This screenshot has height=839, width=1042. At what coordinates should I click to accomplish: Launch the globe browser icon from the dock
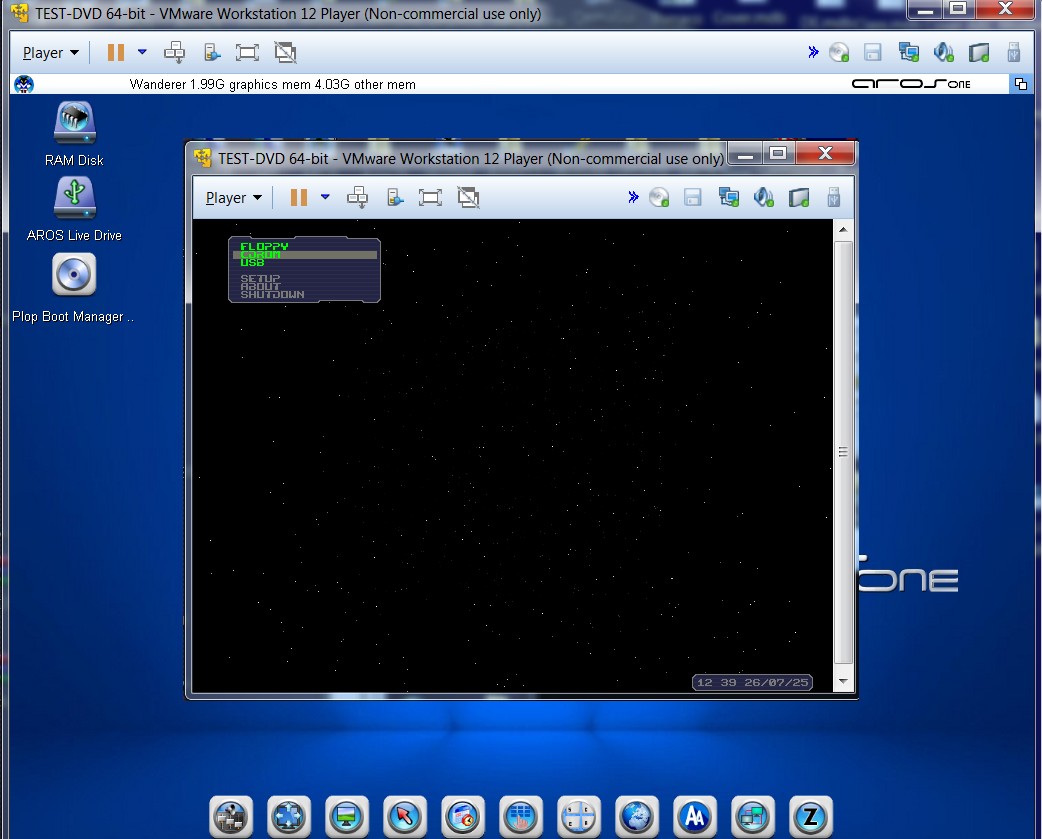(x=637, y=817)
